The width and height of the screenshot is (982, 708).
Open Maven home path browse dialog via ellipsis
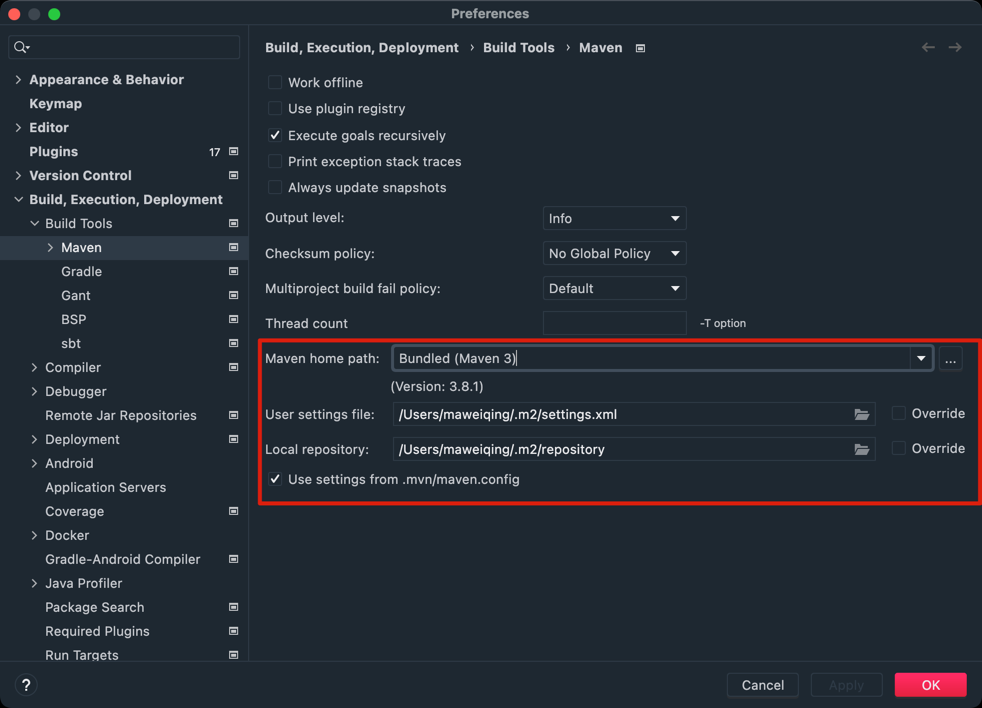pyautogui.click(x=949, y=359)
